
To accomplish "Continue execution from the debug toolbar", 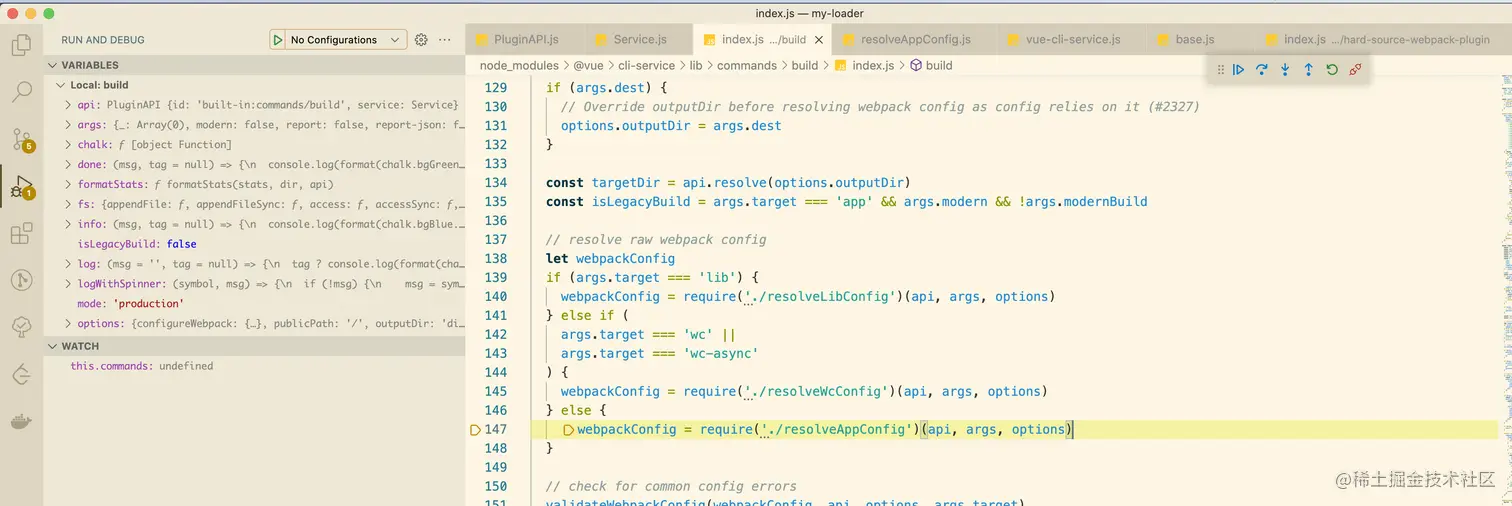I will 1238,70.
